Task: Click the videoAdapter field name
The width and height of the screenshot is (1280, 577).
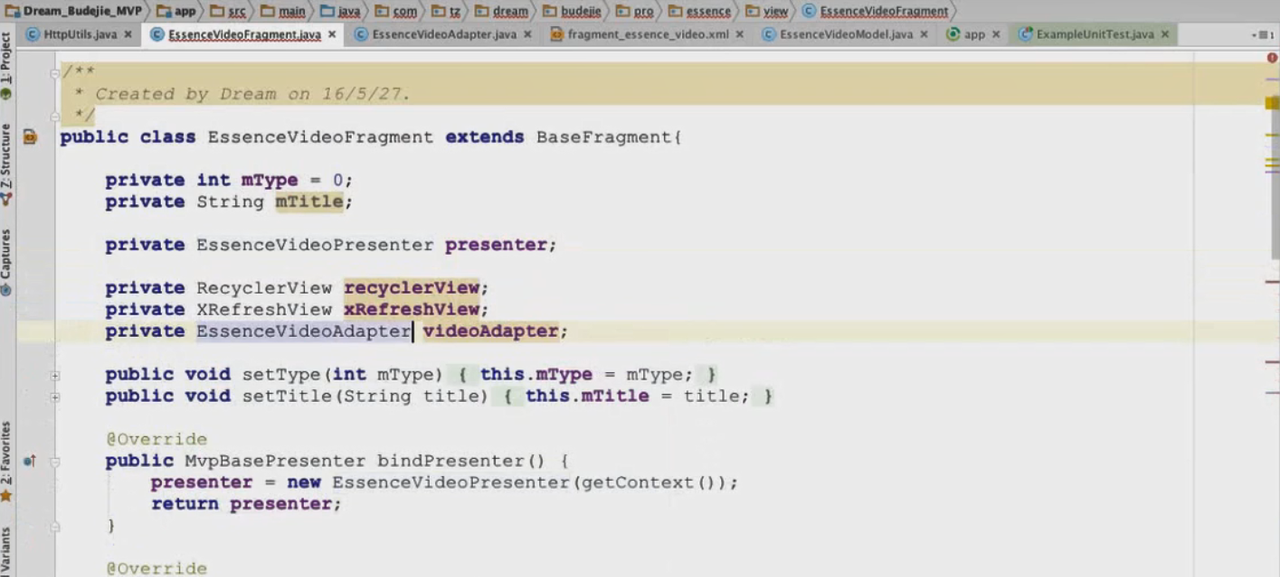Action: [490, 331]
